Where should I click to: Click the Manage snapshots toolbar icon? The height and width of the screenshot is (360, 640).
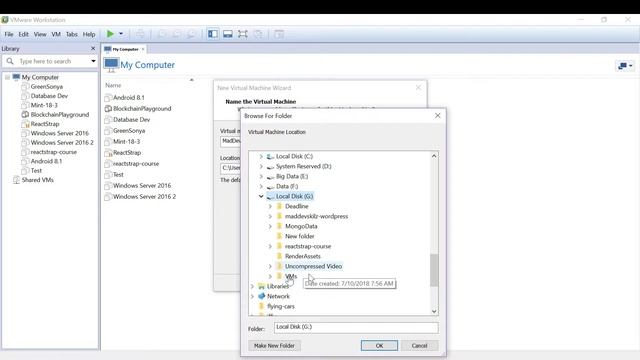191,34
